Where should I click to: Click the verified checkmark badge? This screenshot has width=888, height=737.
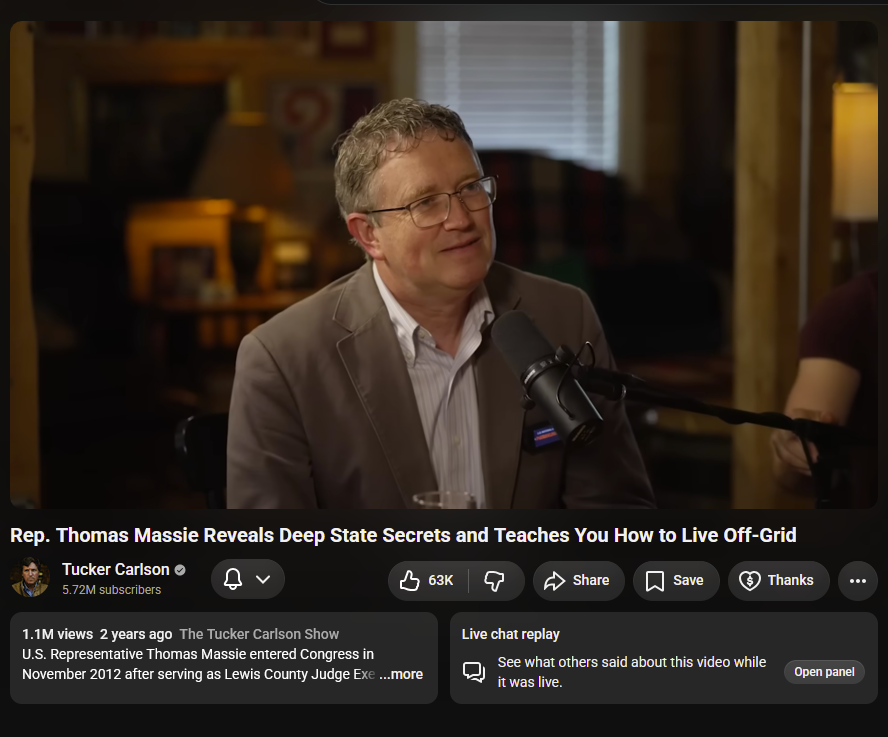point(180,570)
